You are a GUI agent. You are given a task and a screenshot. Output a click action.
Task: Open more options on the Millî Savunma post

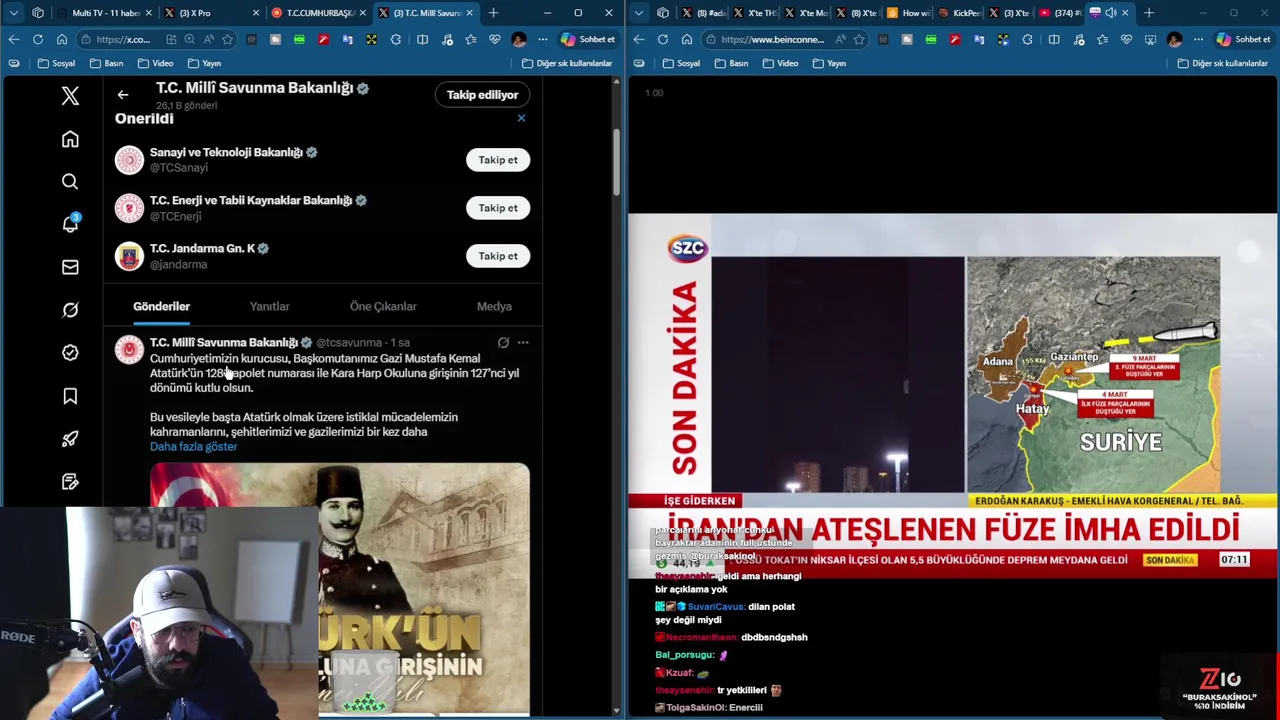[x=523, y=343]
